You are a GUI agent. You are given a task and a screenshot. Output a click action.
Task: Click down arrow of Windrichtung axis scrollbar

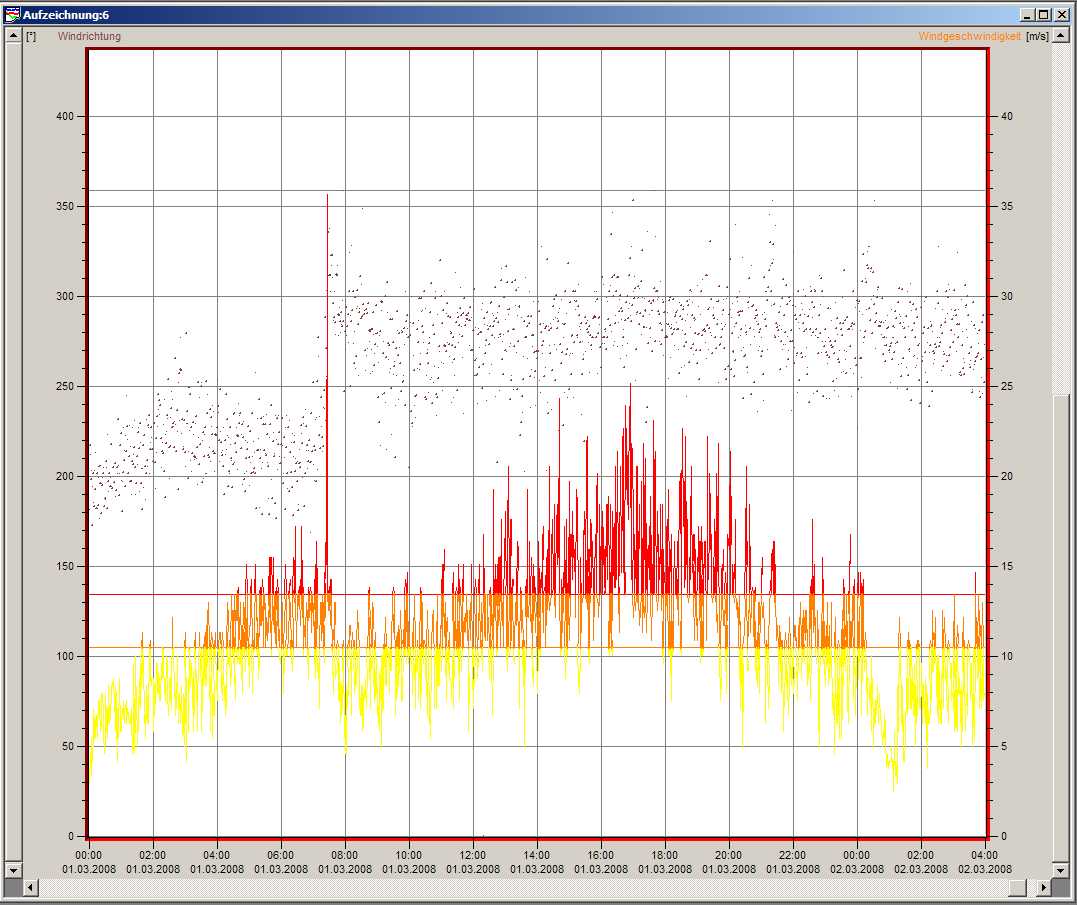pyautogui.click(x=13, y=869)
